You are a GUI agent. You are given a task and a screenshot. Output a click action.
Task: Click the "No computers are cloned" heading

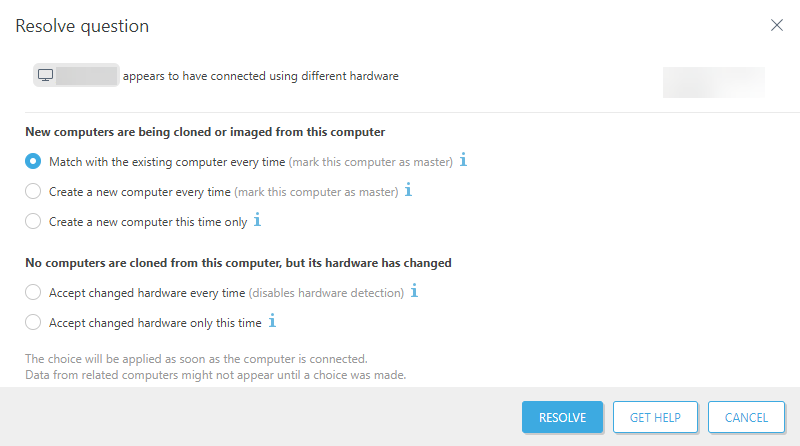(238, 263)
